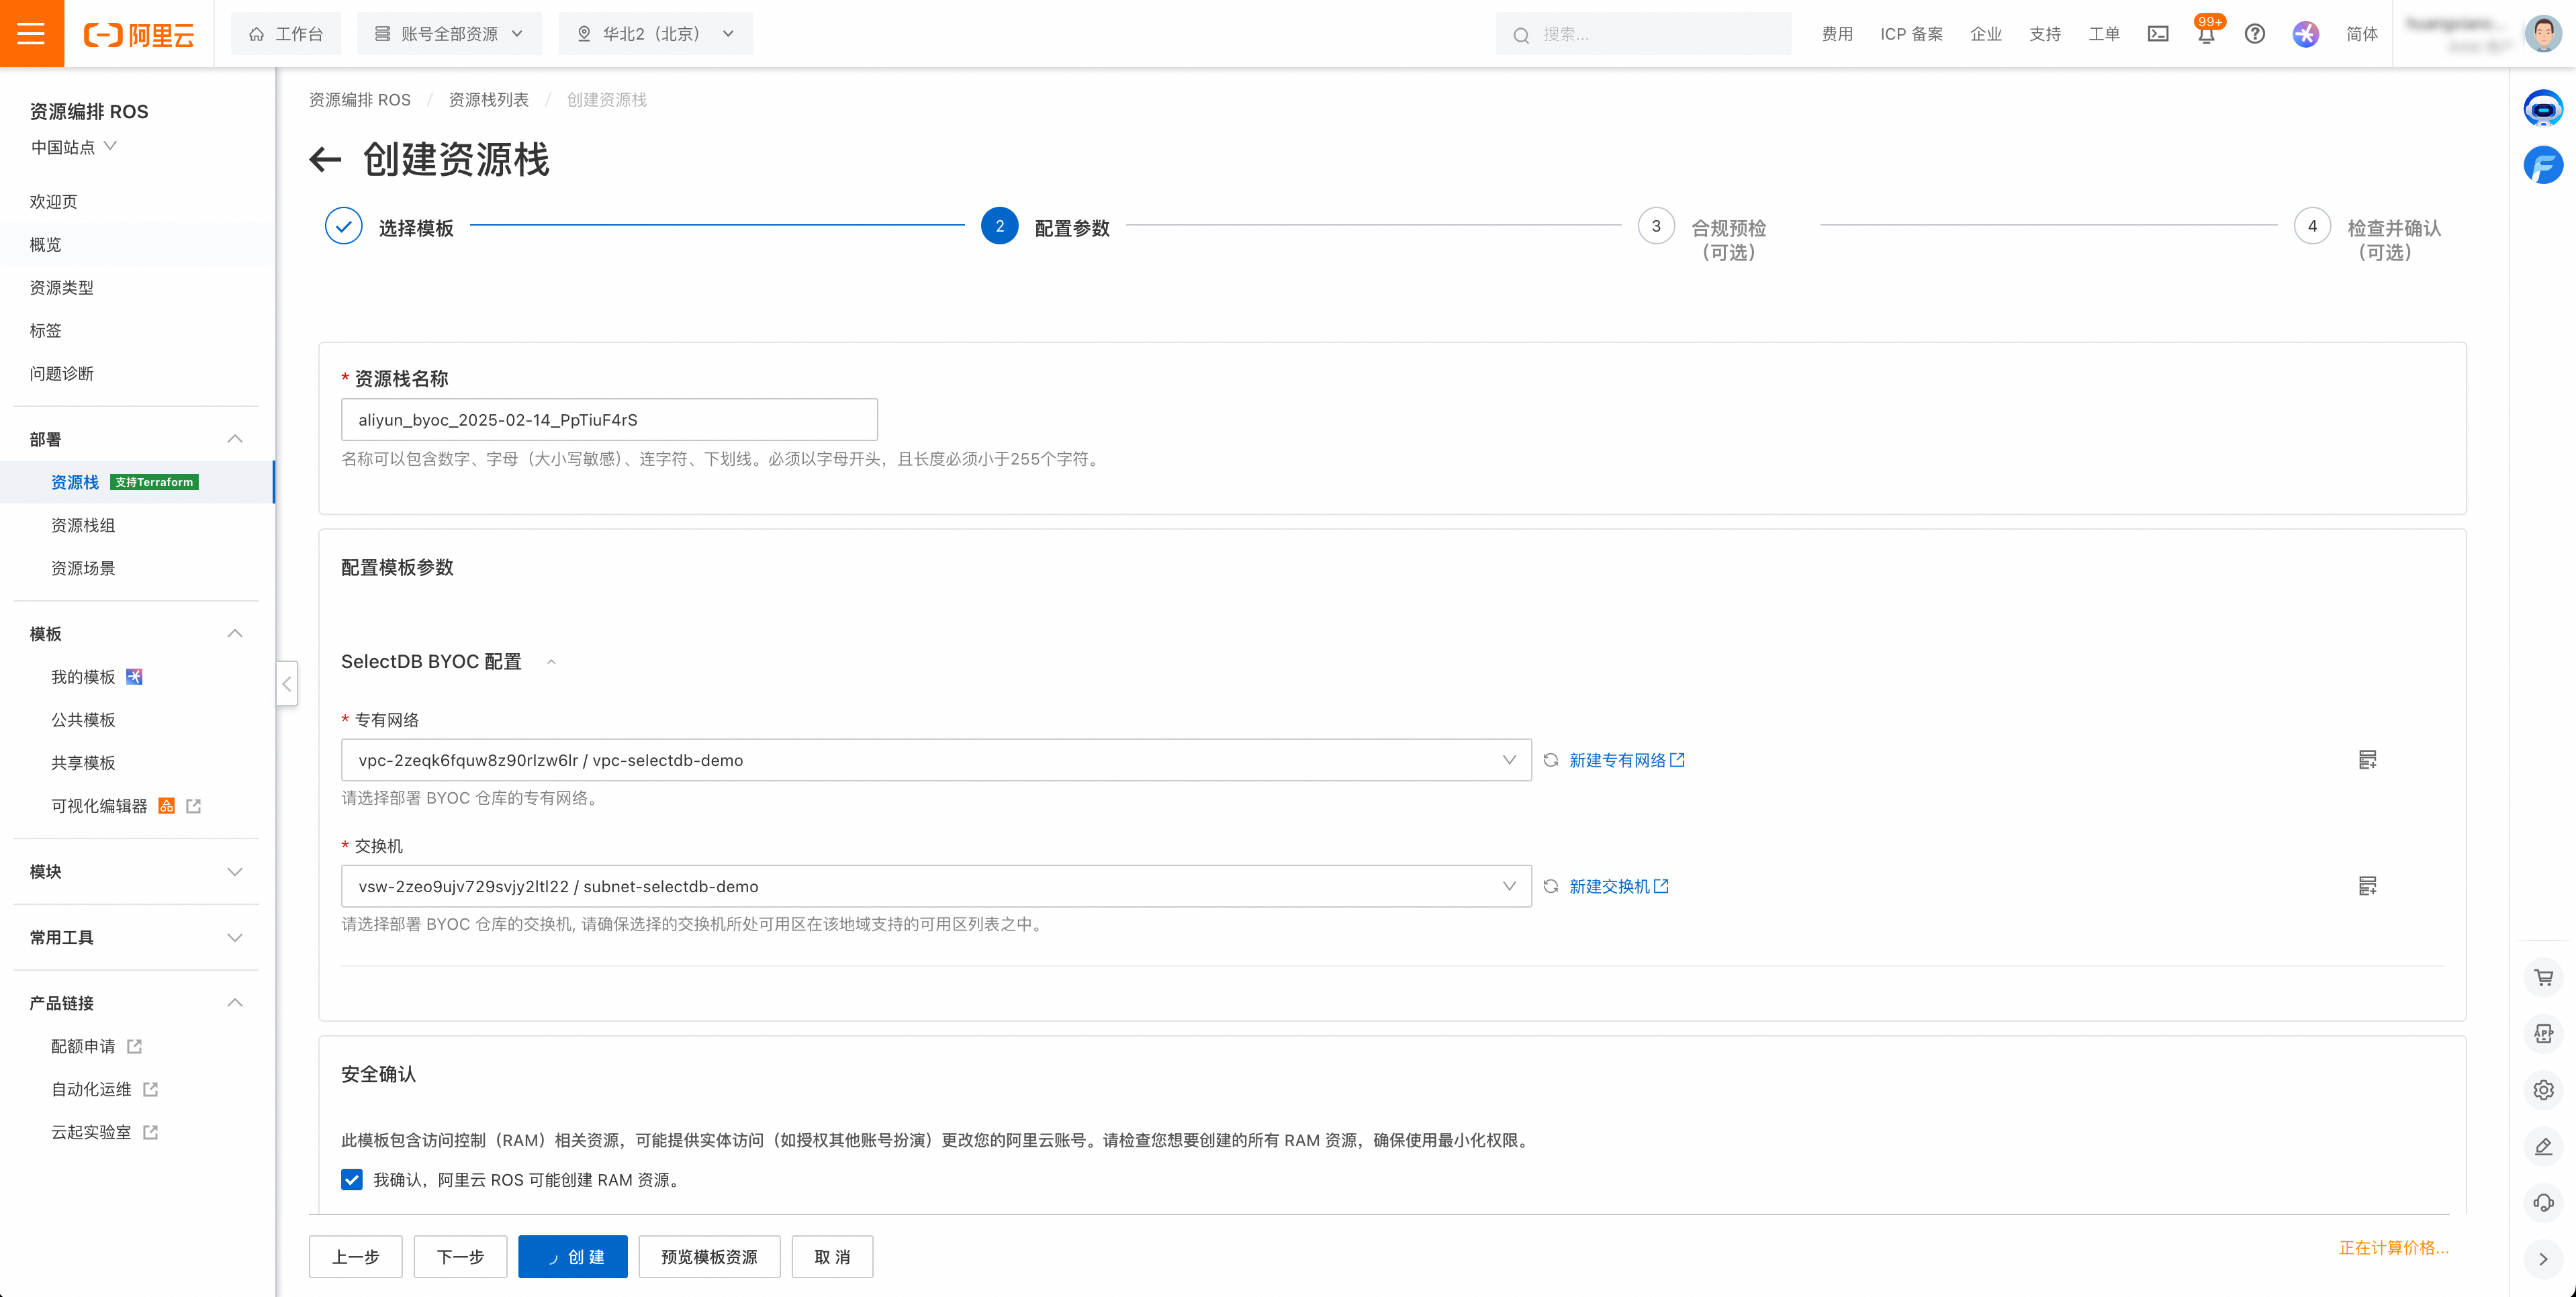Expand the 模块 sidebar group
2576x1297 pixels.
pos(235,872)
